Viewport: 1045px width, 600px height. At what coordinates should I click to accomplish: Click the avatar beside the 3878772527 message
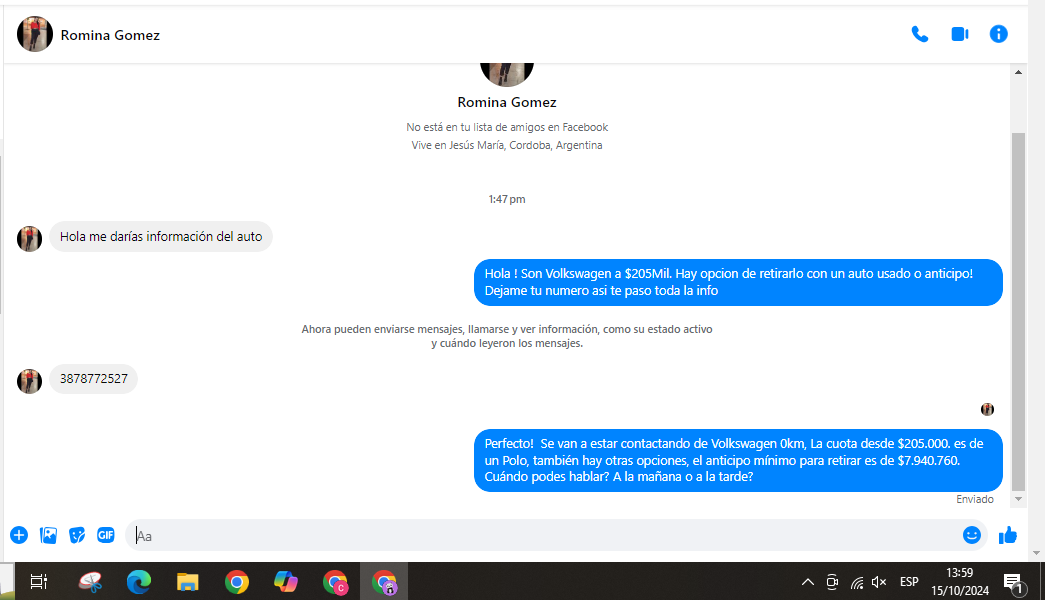pyautogui.click(x=29, y=381)
